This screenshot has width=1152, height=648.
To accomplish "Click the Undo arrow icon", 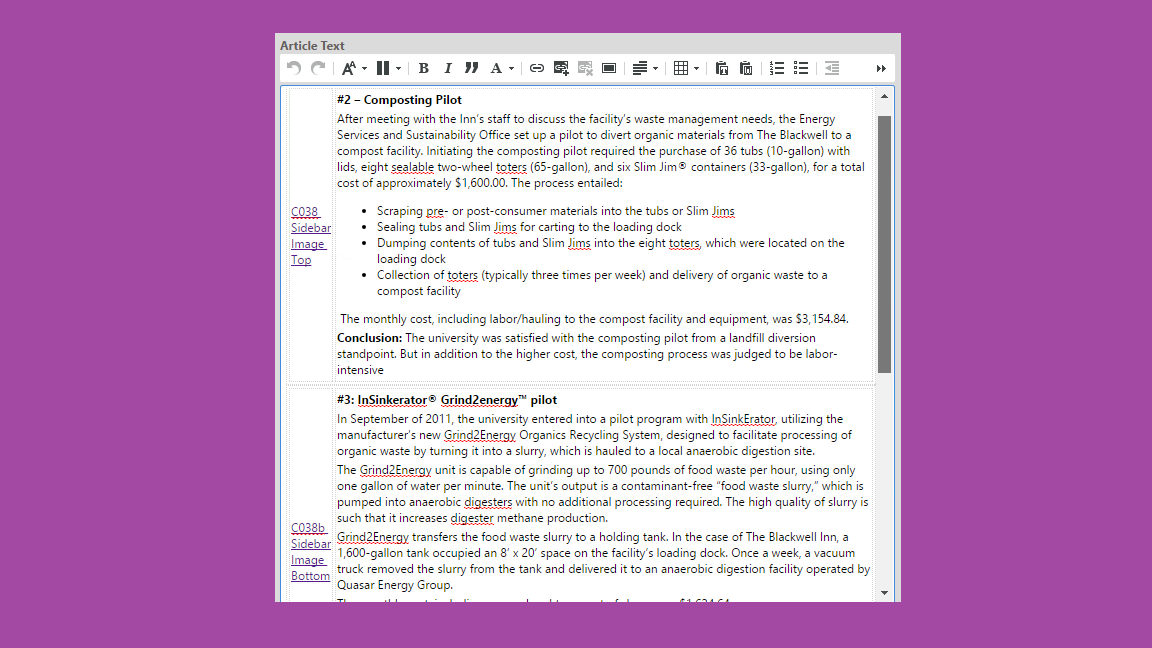I will click(293, 68).
